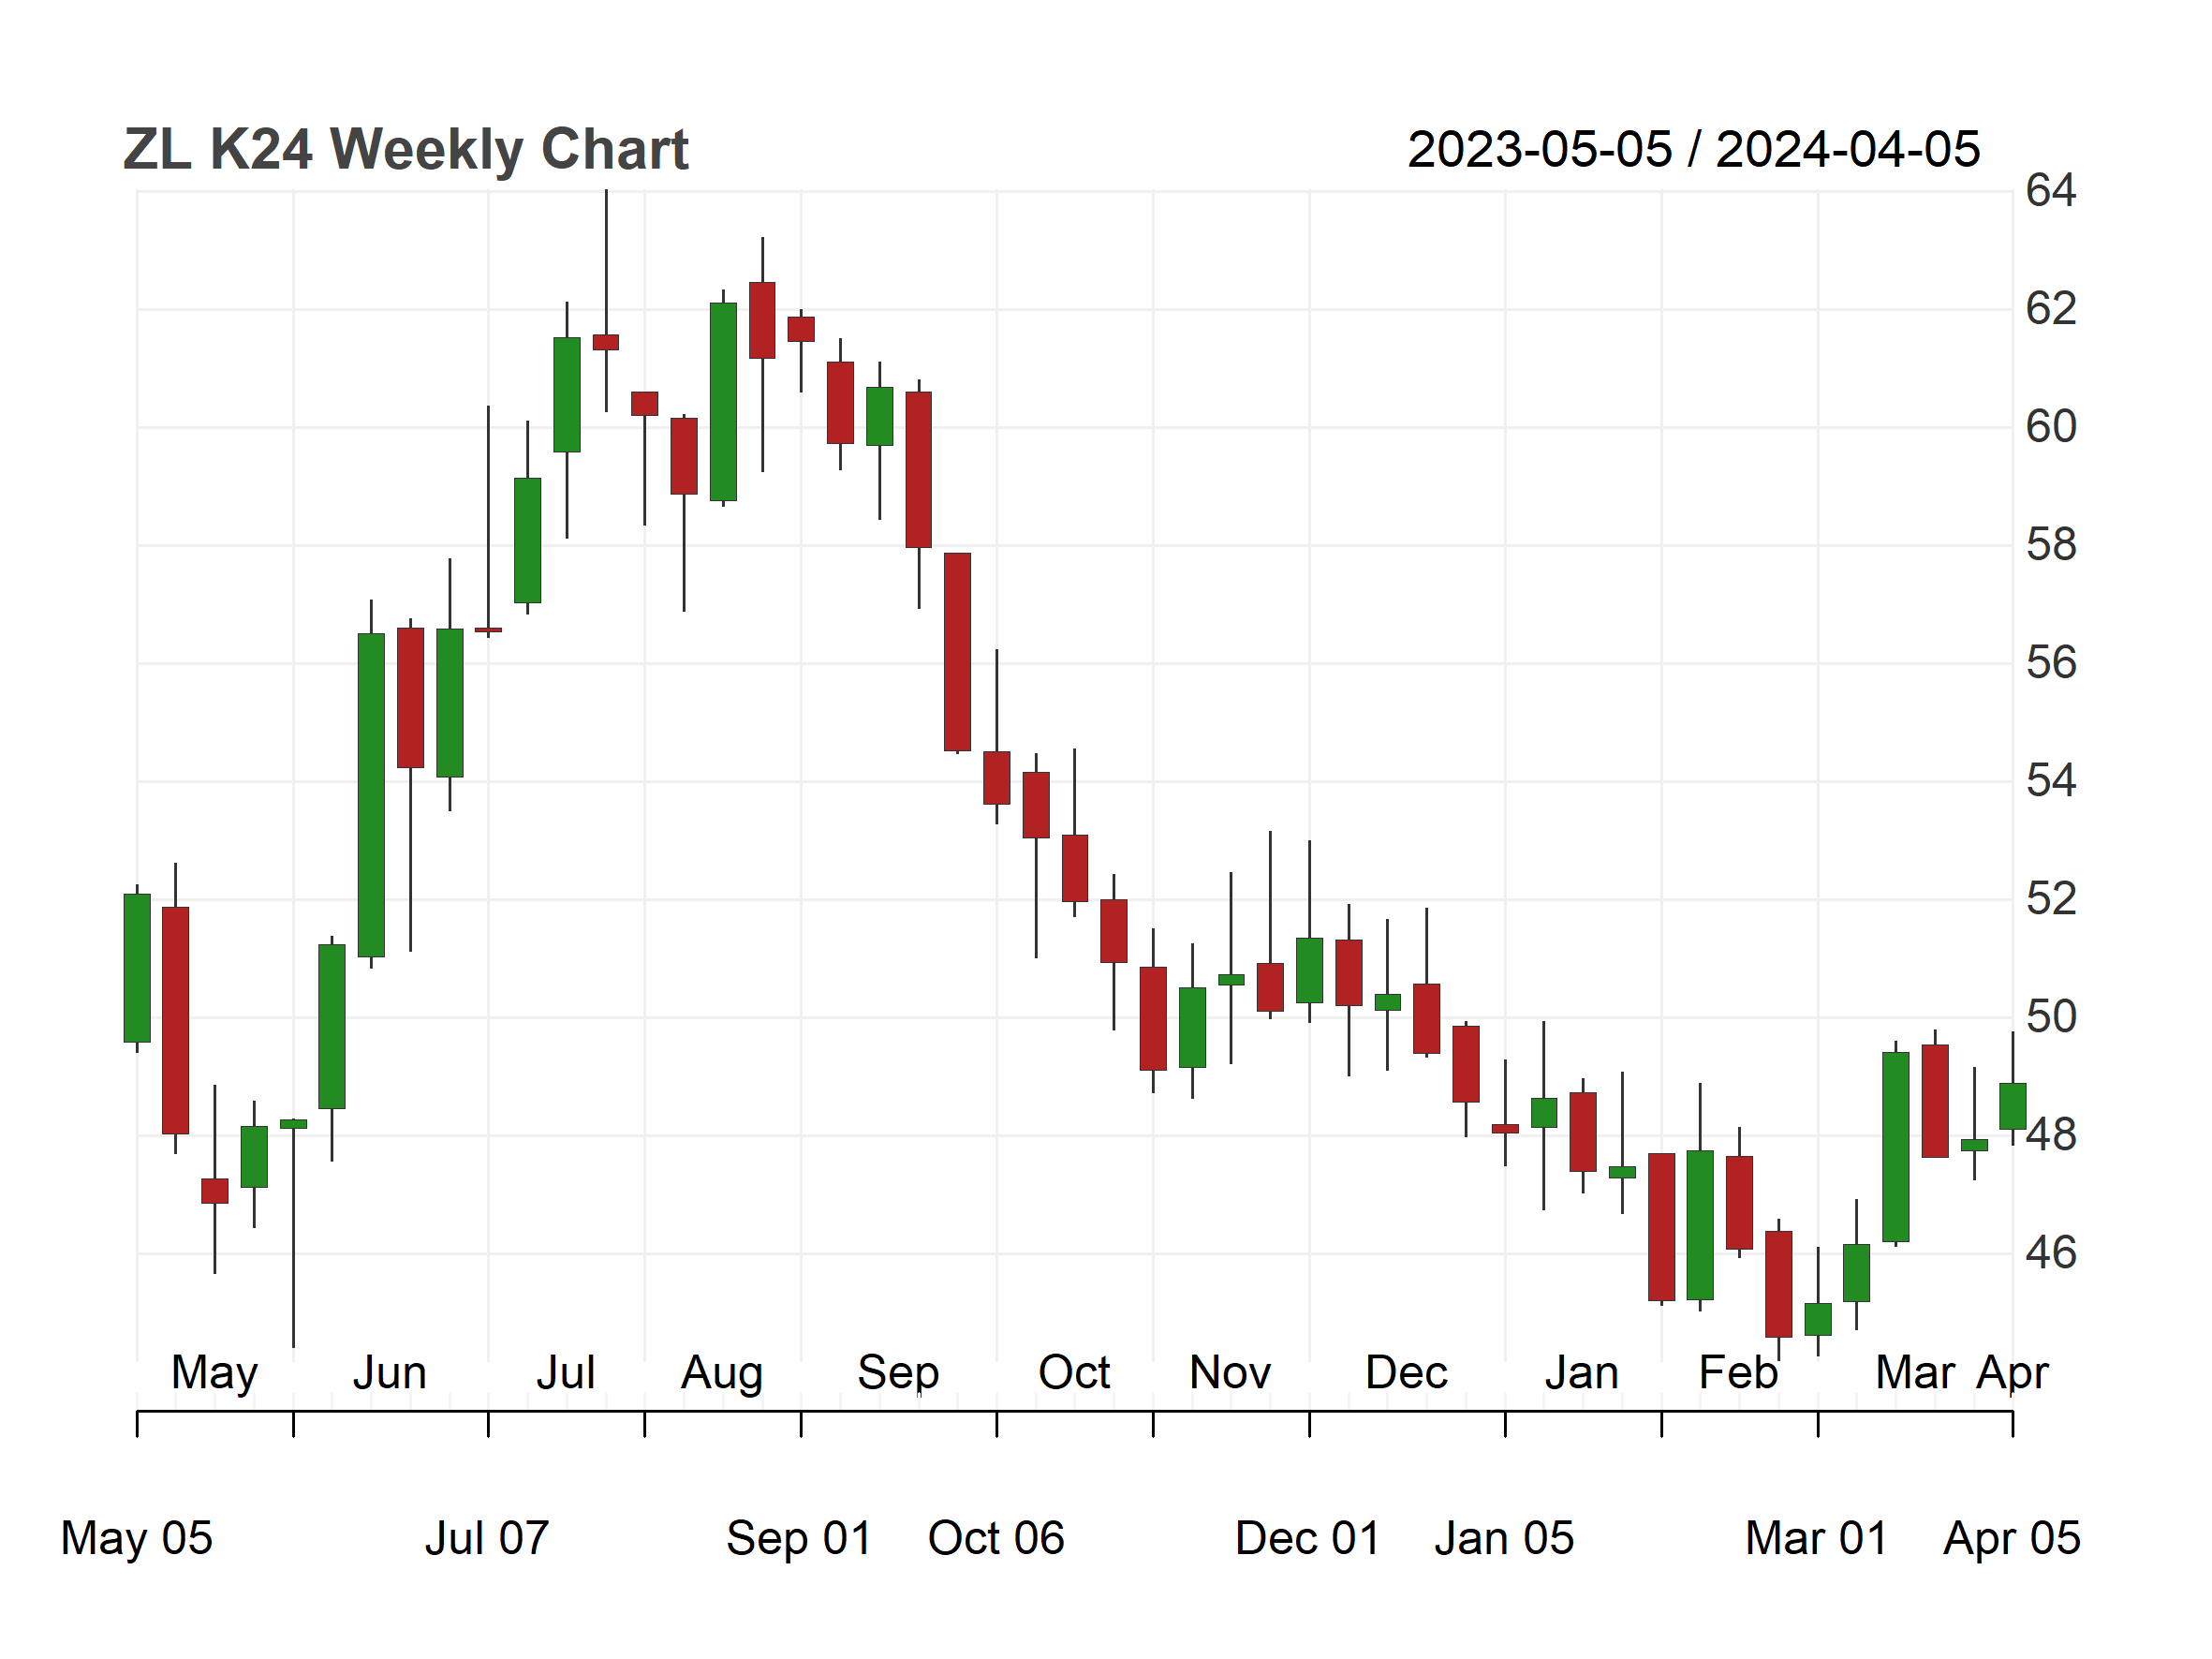This screenshot has width=2212, height=1659.
Task: Click the 46 price axis label
Action: click(2051, 1253)
